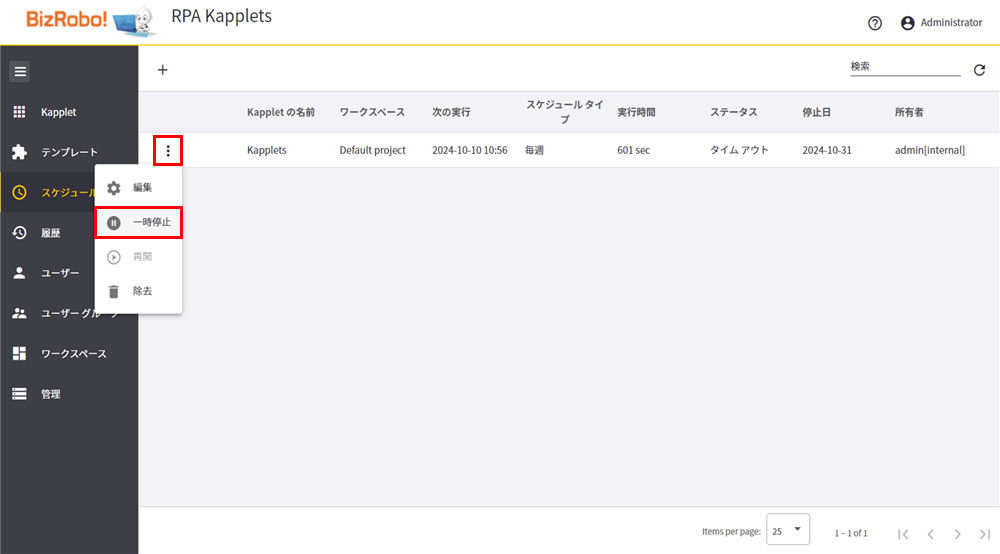The image size is (1000, 554).
Task: Sort by ワークスペース column header
Action: click(x=372, y=112)
